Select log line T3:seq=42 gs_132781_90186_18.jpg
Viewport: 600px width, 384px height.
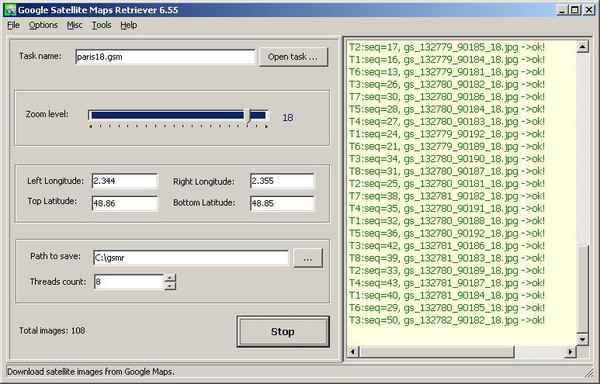[x=446, y=246]
